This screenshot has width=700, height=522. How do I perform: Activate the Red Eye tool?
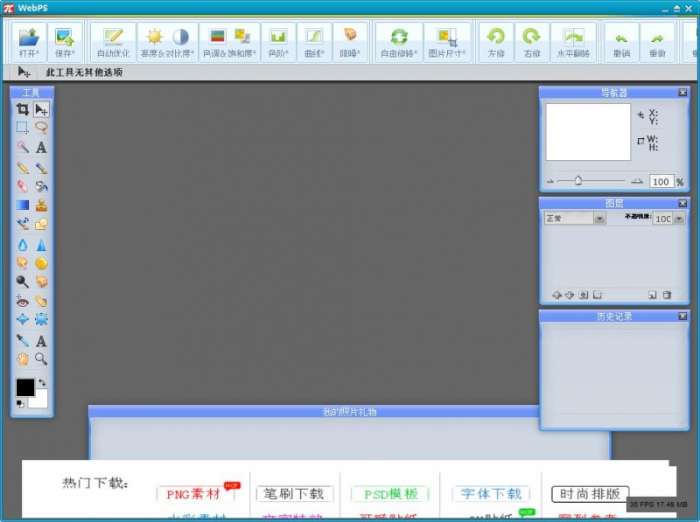[22, 301]
